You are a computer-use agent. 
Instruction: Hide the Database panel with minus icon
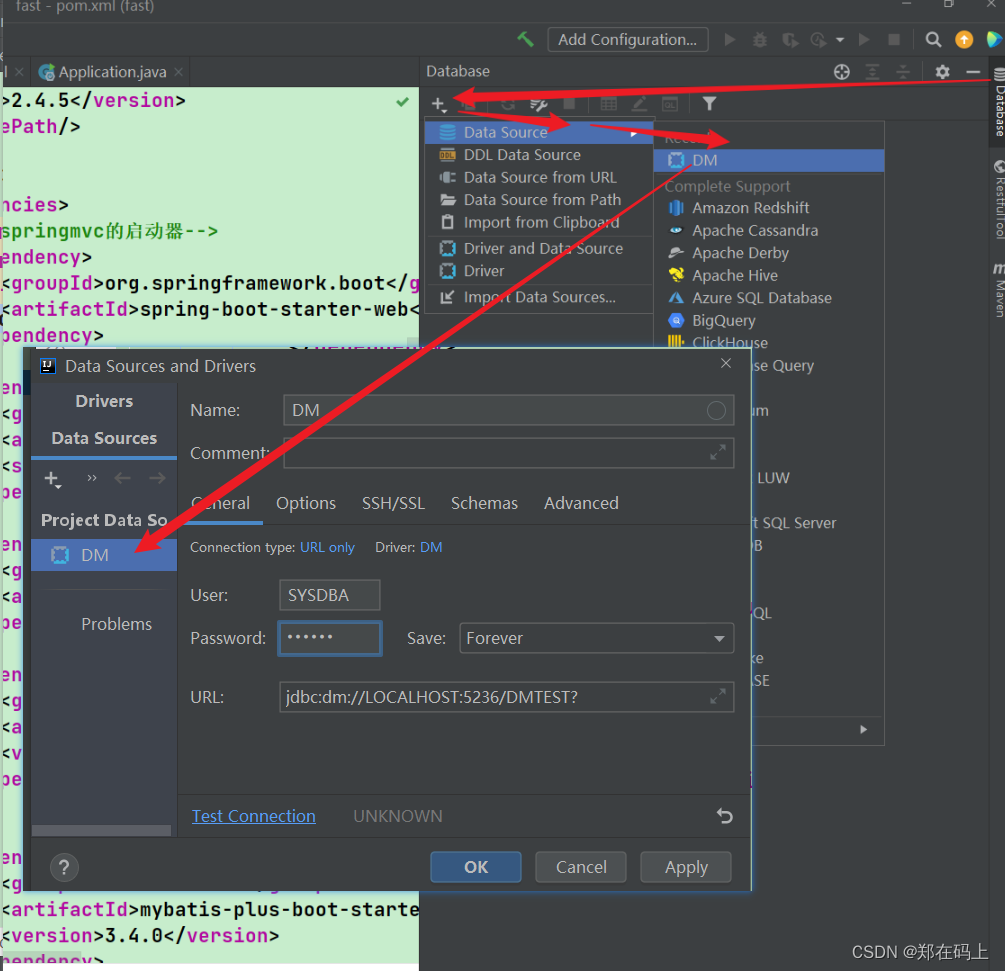(x=973, y=72)
